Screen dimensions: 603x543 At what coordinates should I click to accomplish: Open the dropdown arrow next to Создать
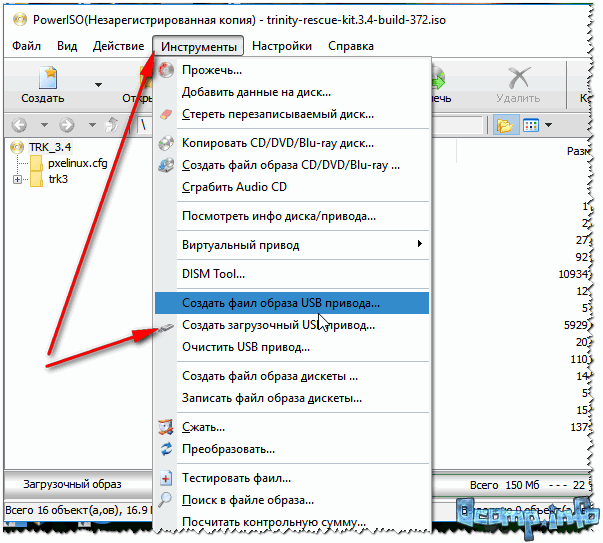click(98, 85)
